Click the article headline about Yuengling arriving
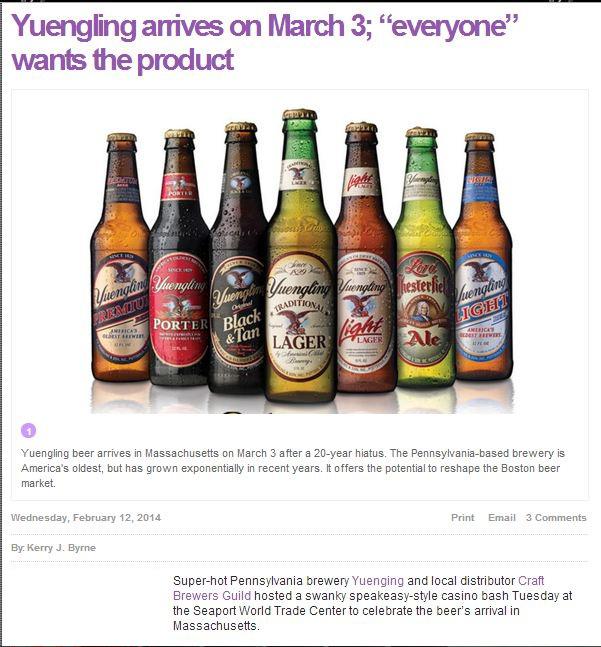The height and width of the screenshot is (647, 601). click(x=264, y=42)
